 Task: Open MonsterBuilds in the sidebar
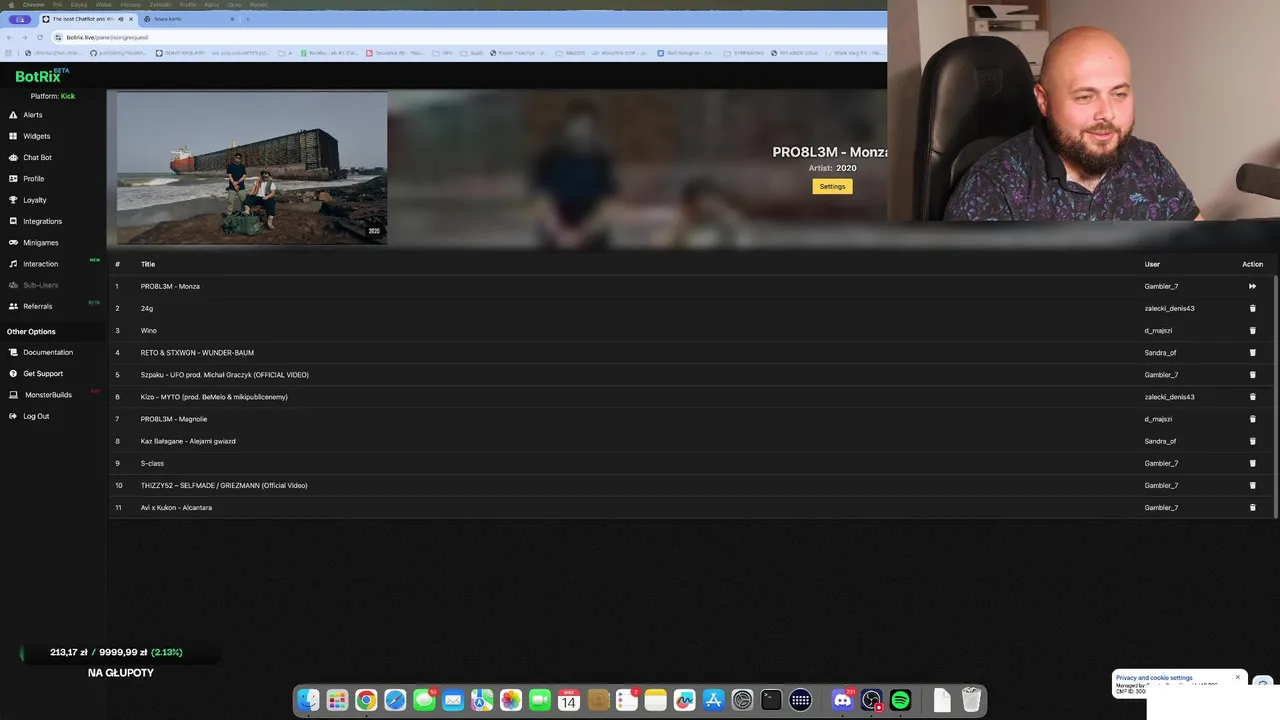pos(47,395)
